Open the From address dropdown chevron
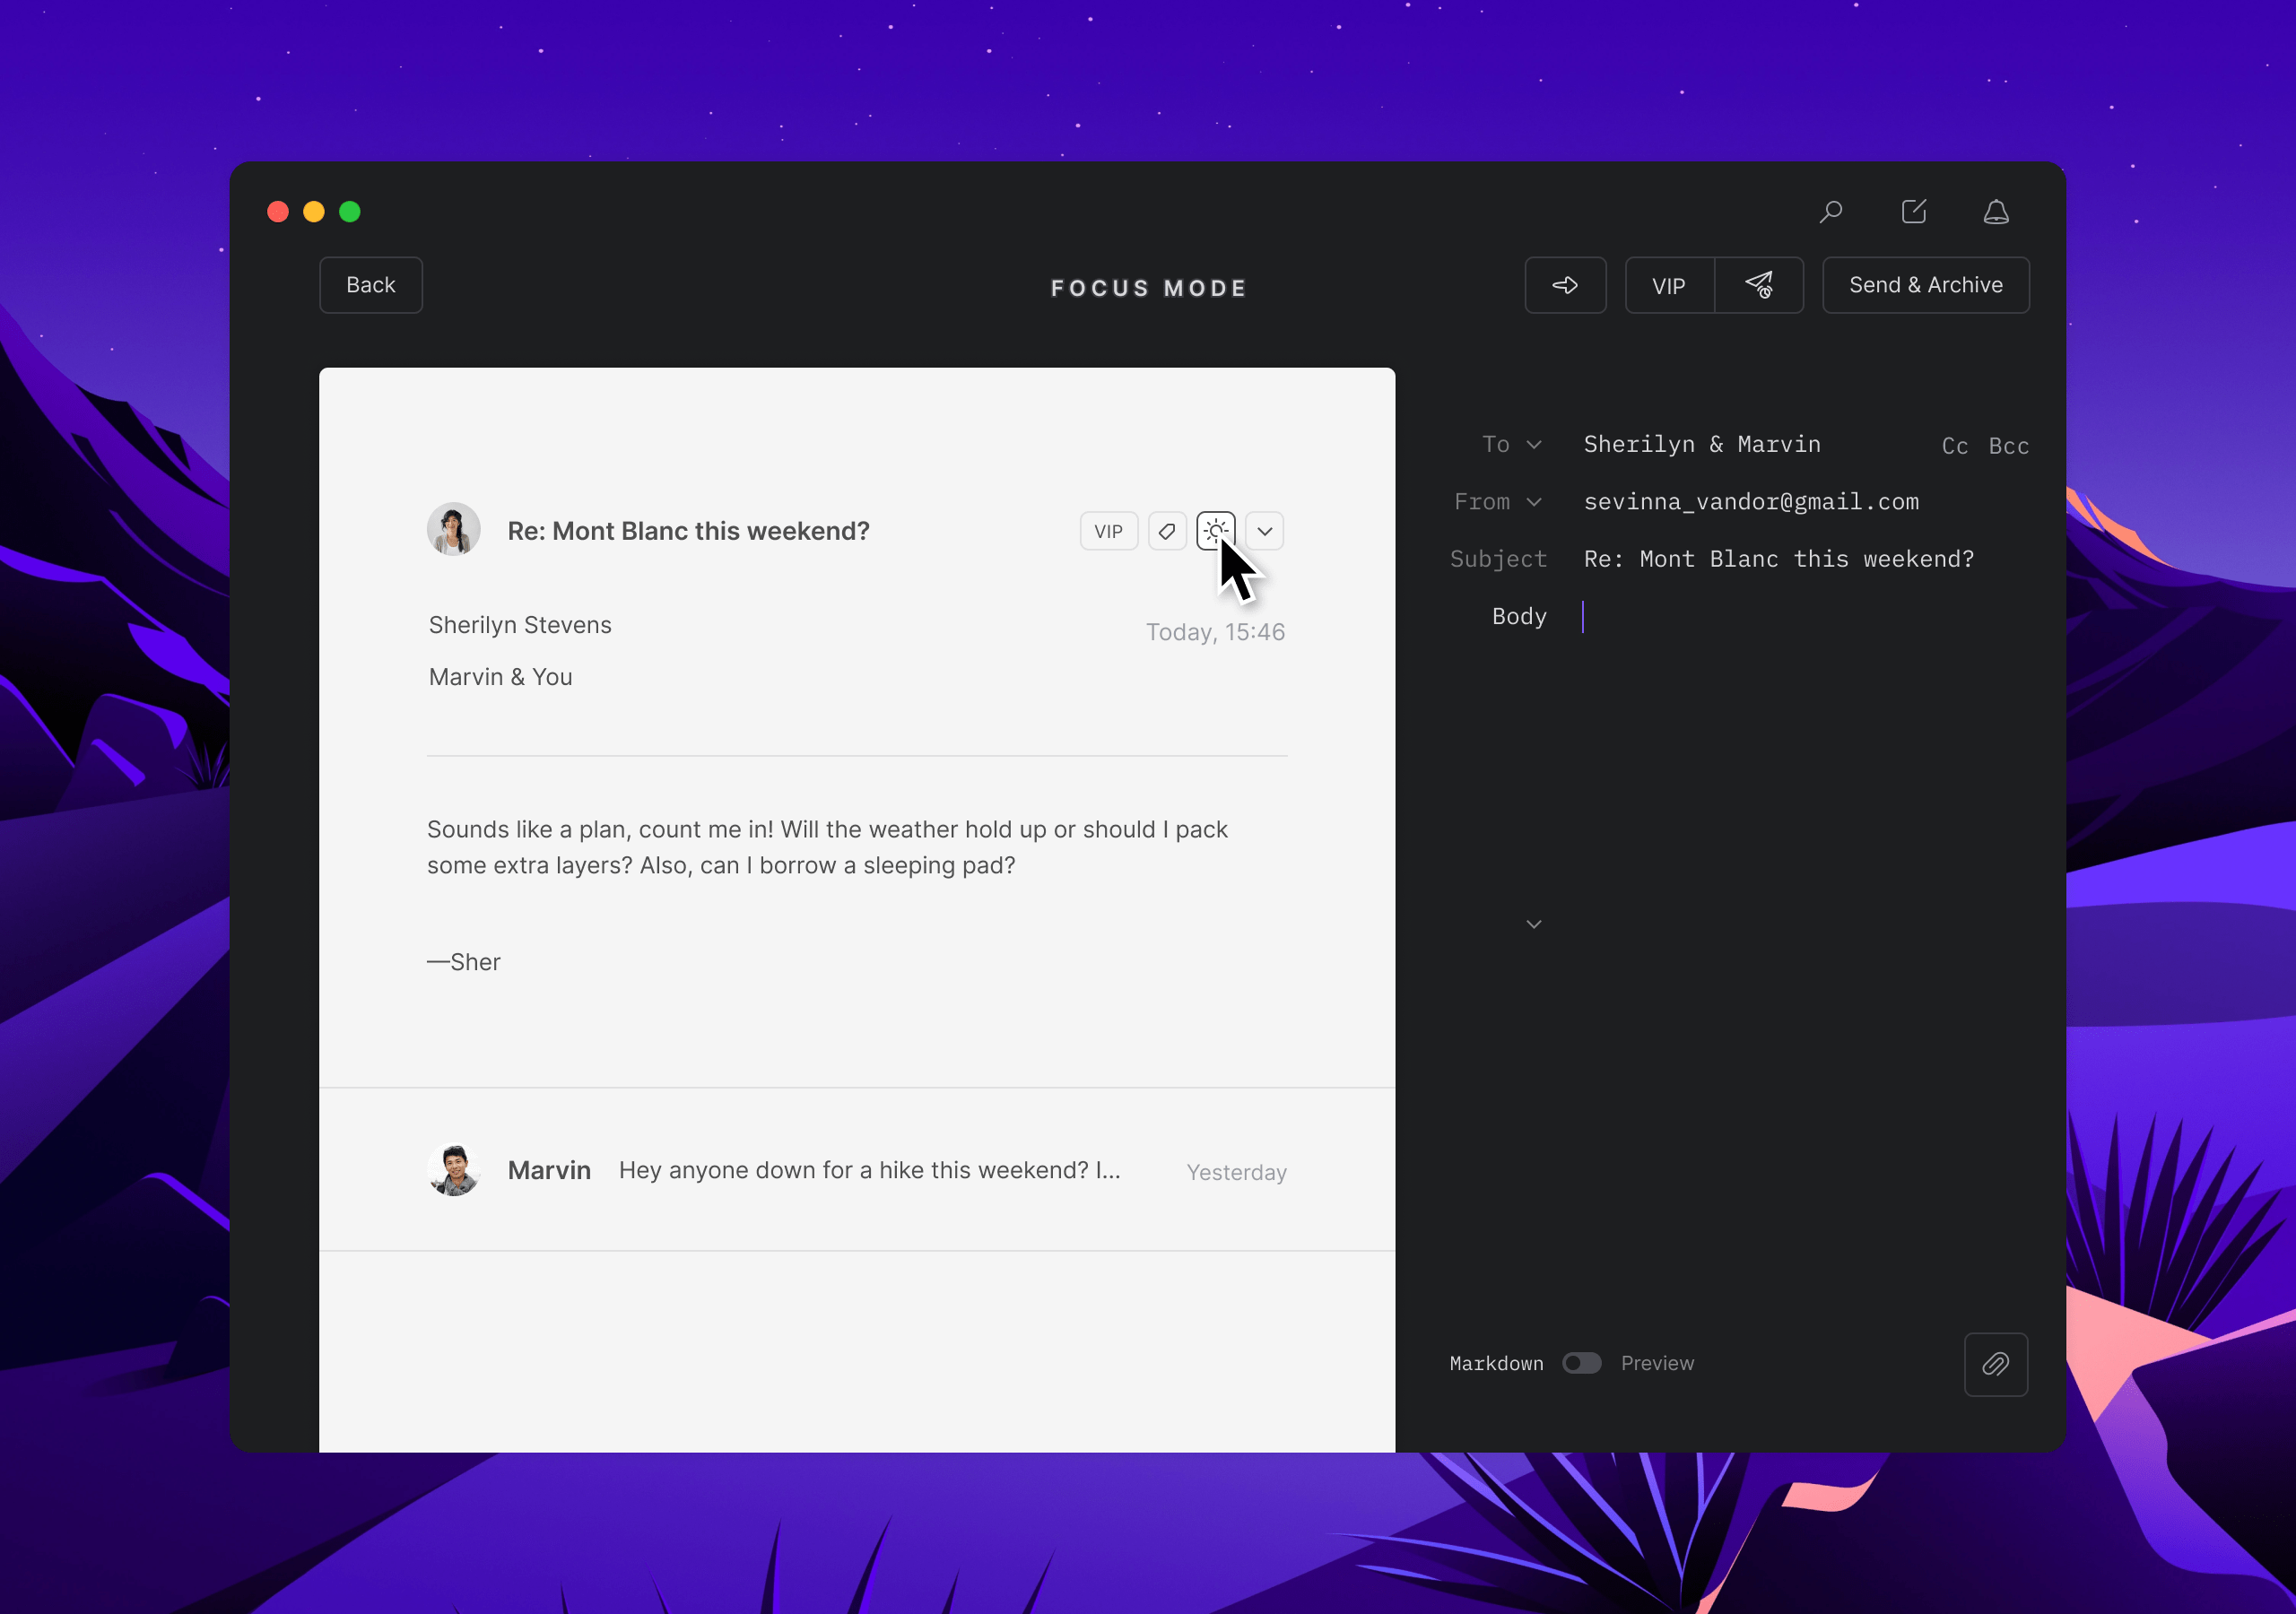The image size is (2296, 1614). point(1533,502)
